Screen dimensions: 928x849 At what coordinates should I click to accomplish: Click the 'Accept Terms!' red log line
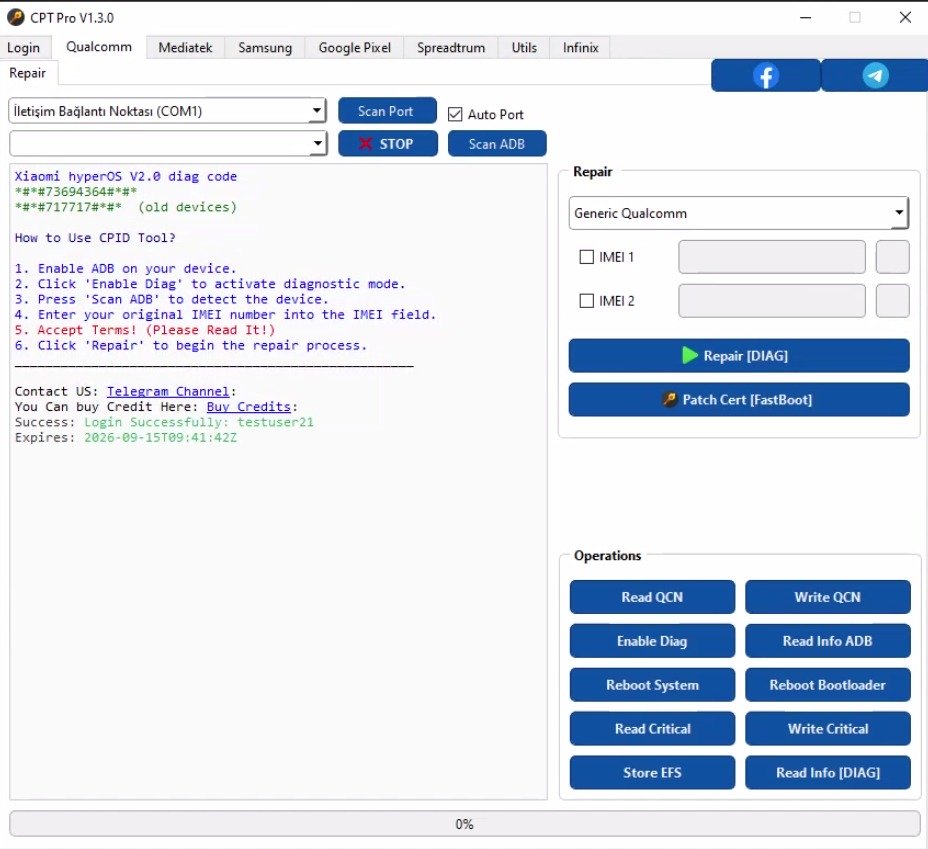point(145,330)
